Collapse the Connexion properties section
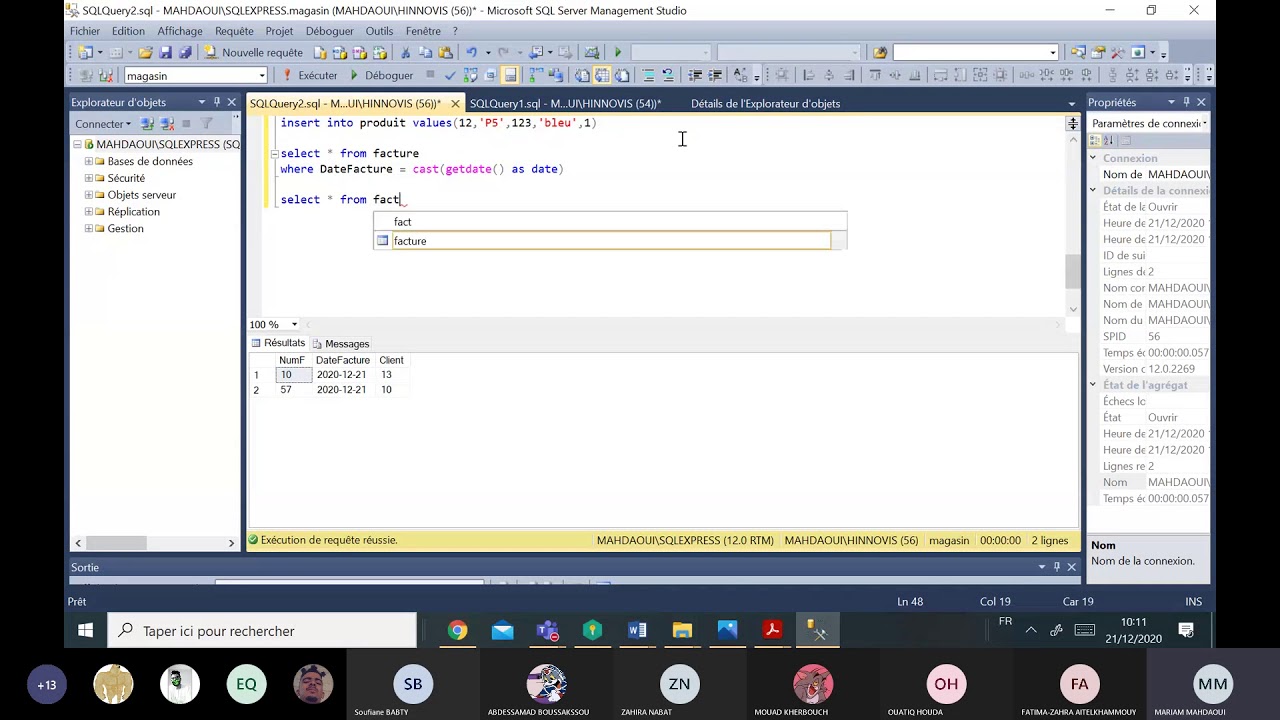Viewport: 1280px width, 720px height. [1093, 158]
